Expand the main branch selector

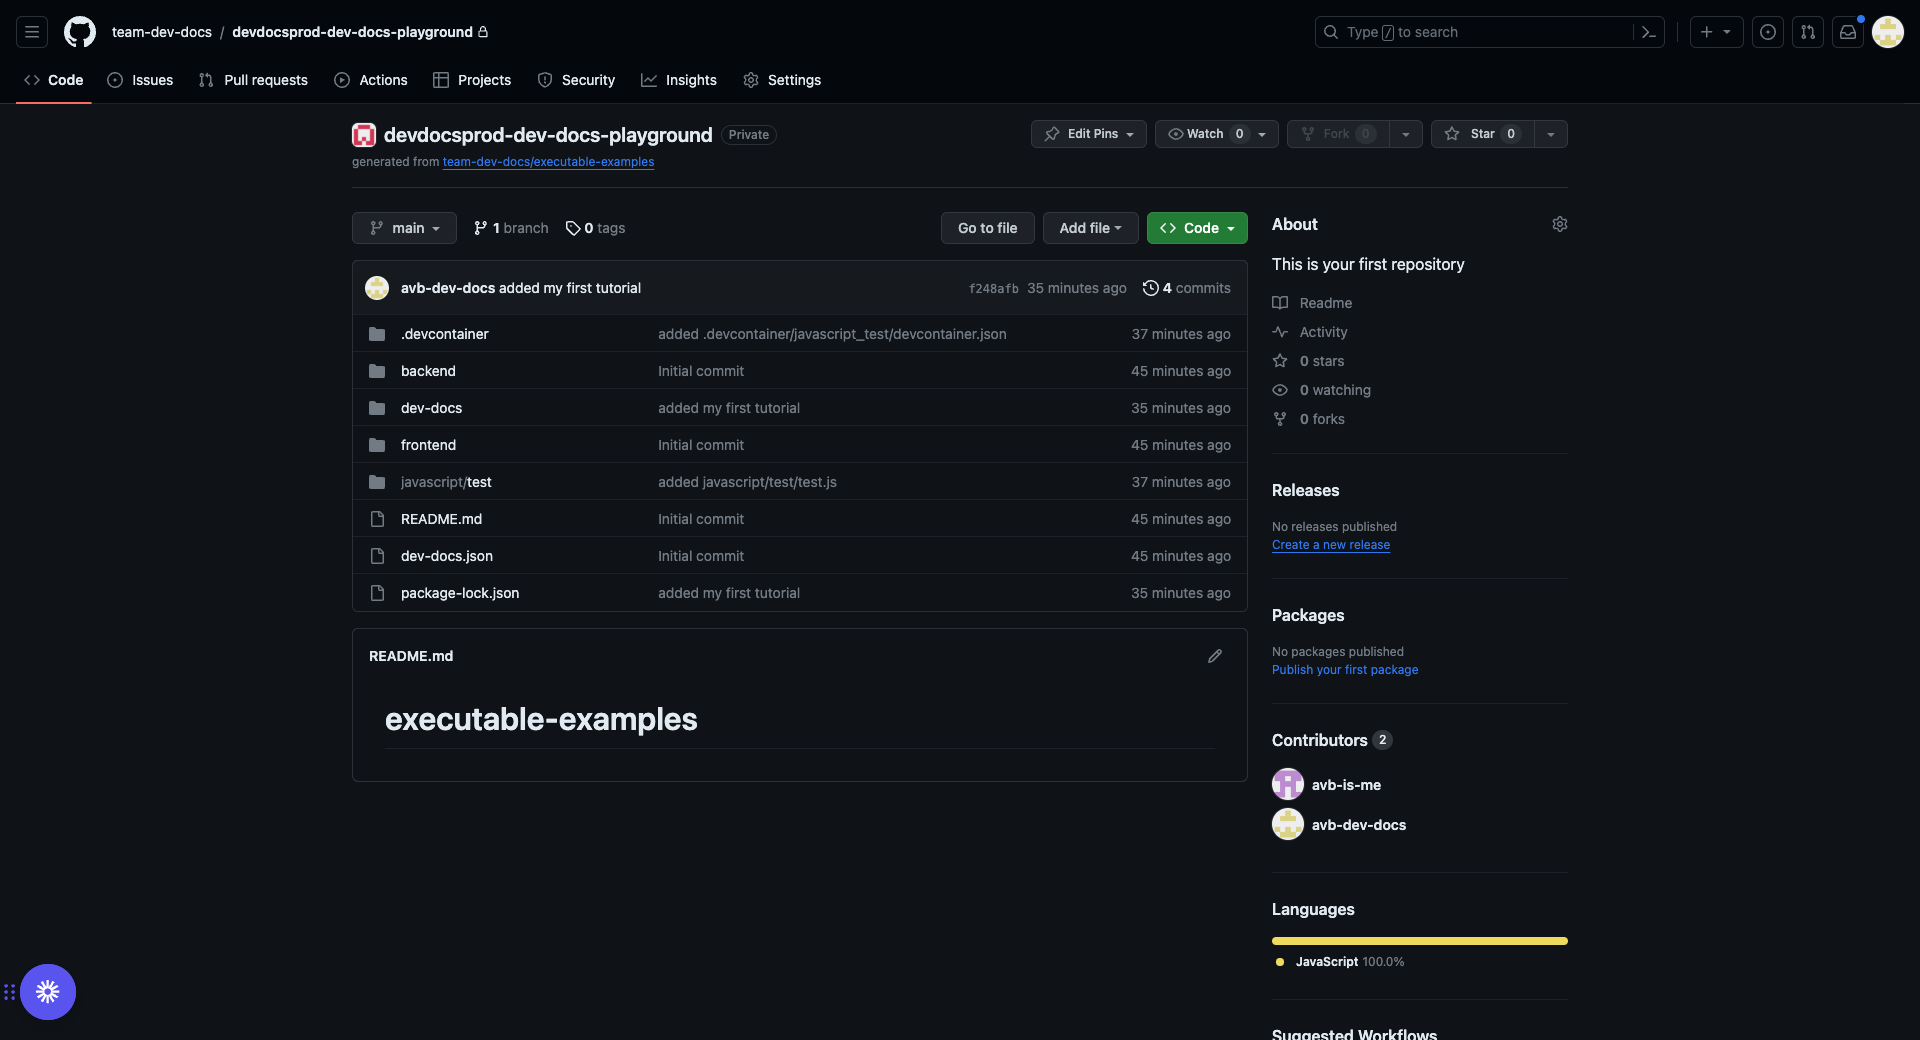404,228
